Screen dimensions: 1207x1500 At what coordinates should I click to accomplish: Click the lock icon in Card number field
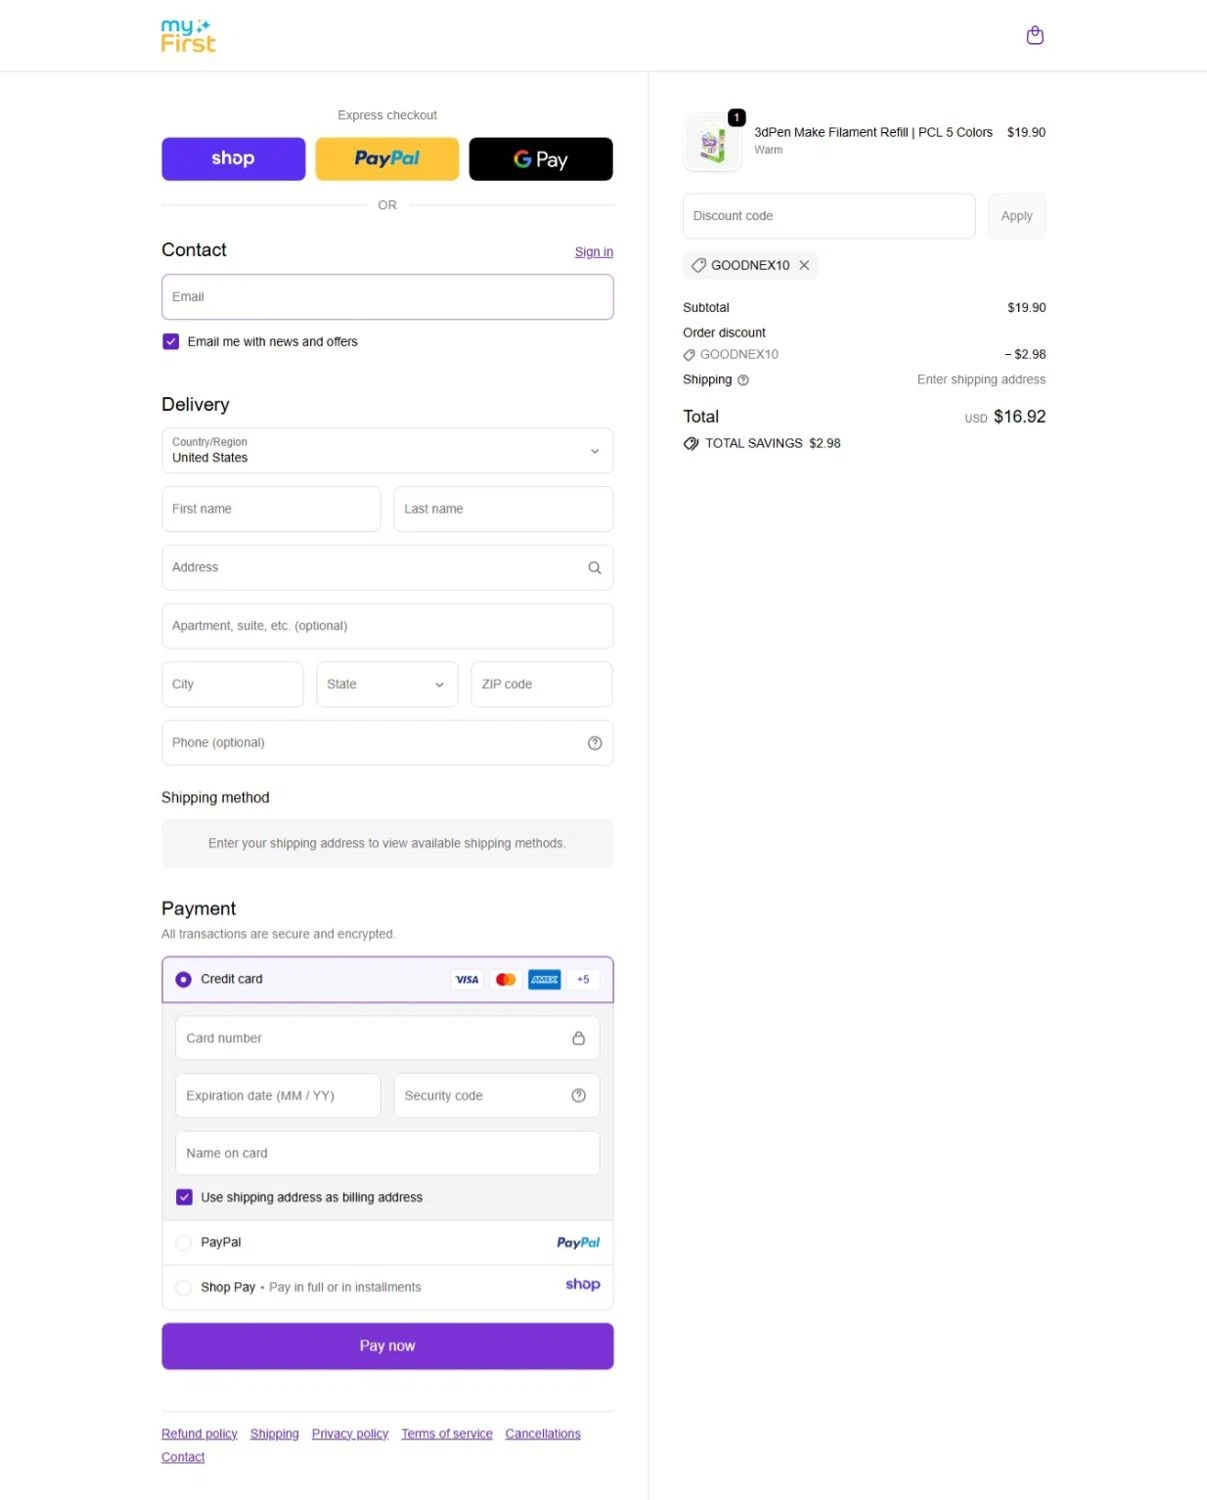pyautogui.click(x=578, y=1038)
